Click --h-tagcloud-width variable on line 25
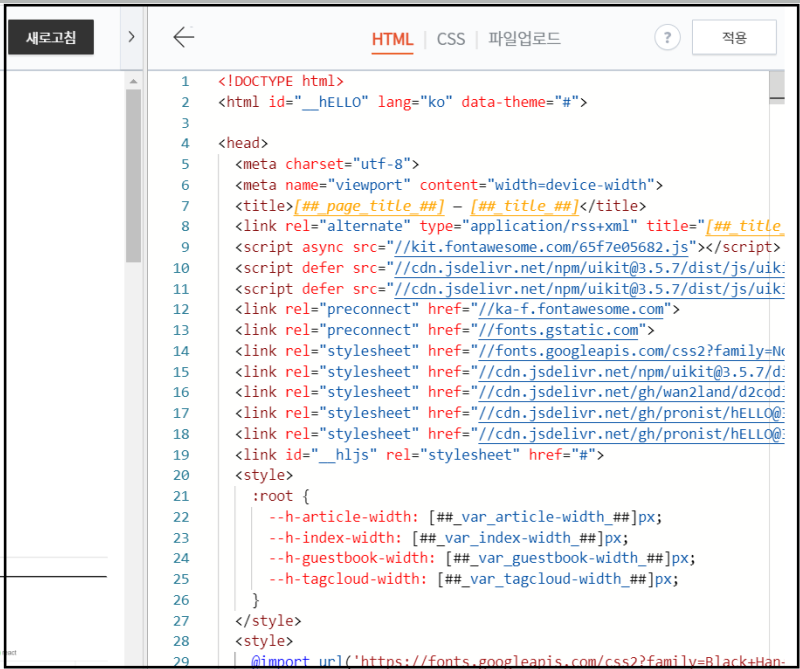This screenshot has width=800, height=669. (348, 579)
